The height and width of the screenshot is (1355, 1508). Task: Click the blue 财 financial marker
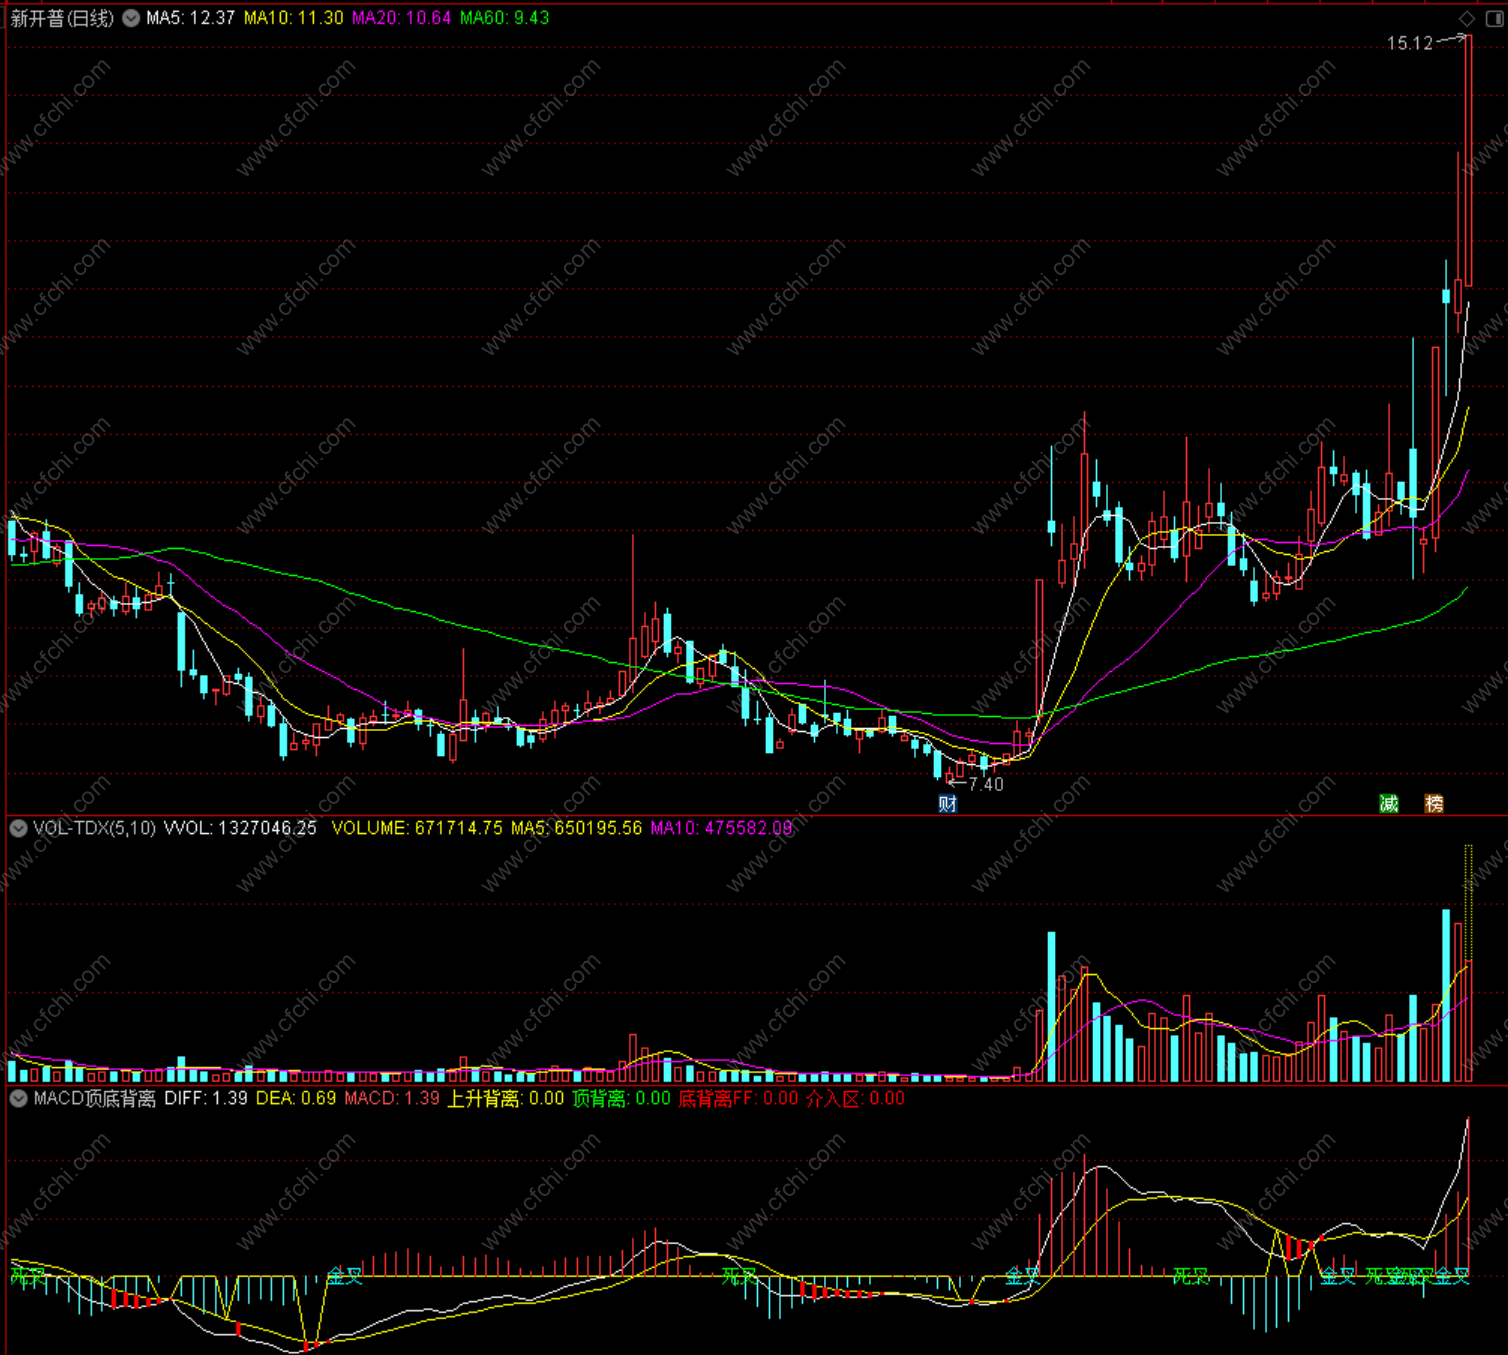pos(948,803)
